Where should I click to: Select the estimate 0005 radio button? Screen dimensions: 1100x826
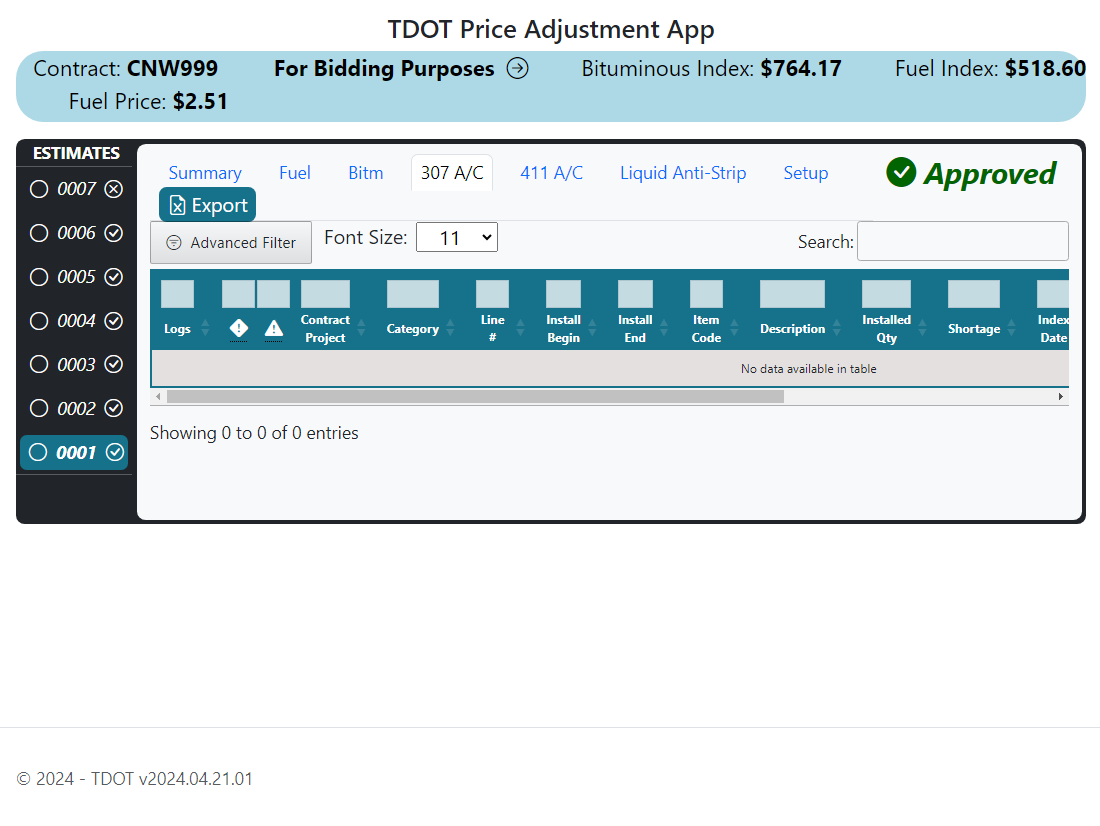pyautogui.click(x=39, y=277)
